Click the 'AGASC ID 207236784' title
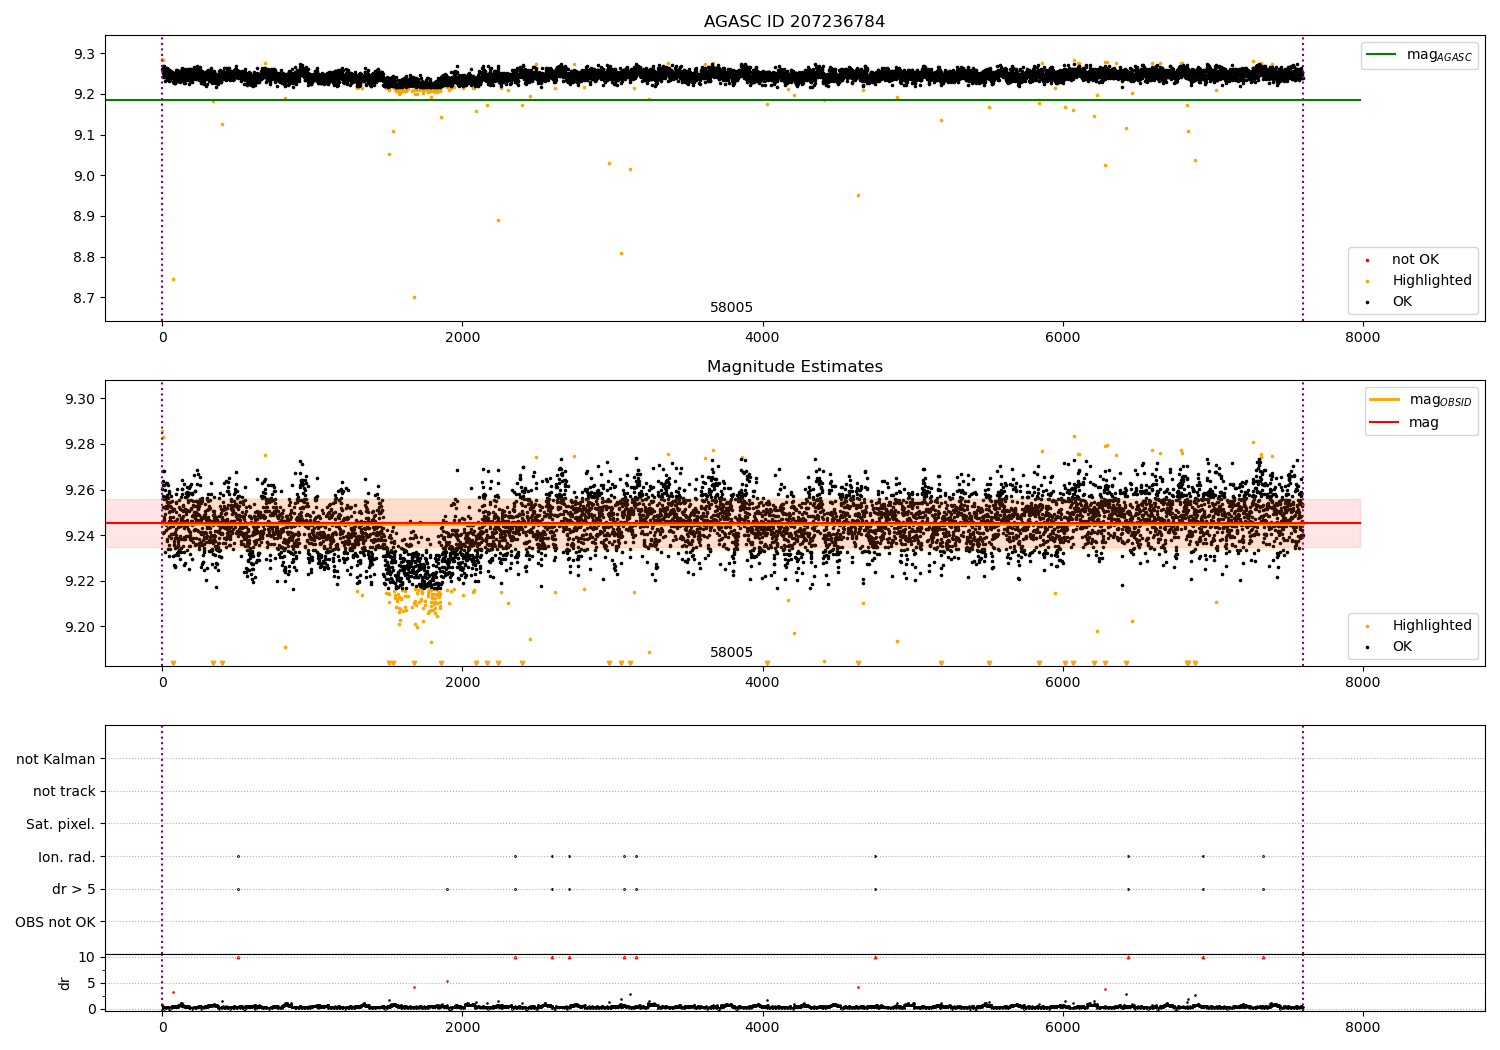Image resolution: width=1500 pixels, height=1050 pixels. [794, 22]
